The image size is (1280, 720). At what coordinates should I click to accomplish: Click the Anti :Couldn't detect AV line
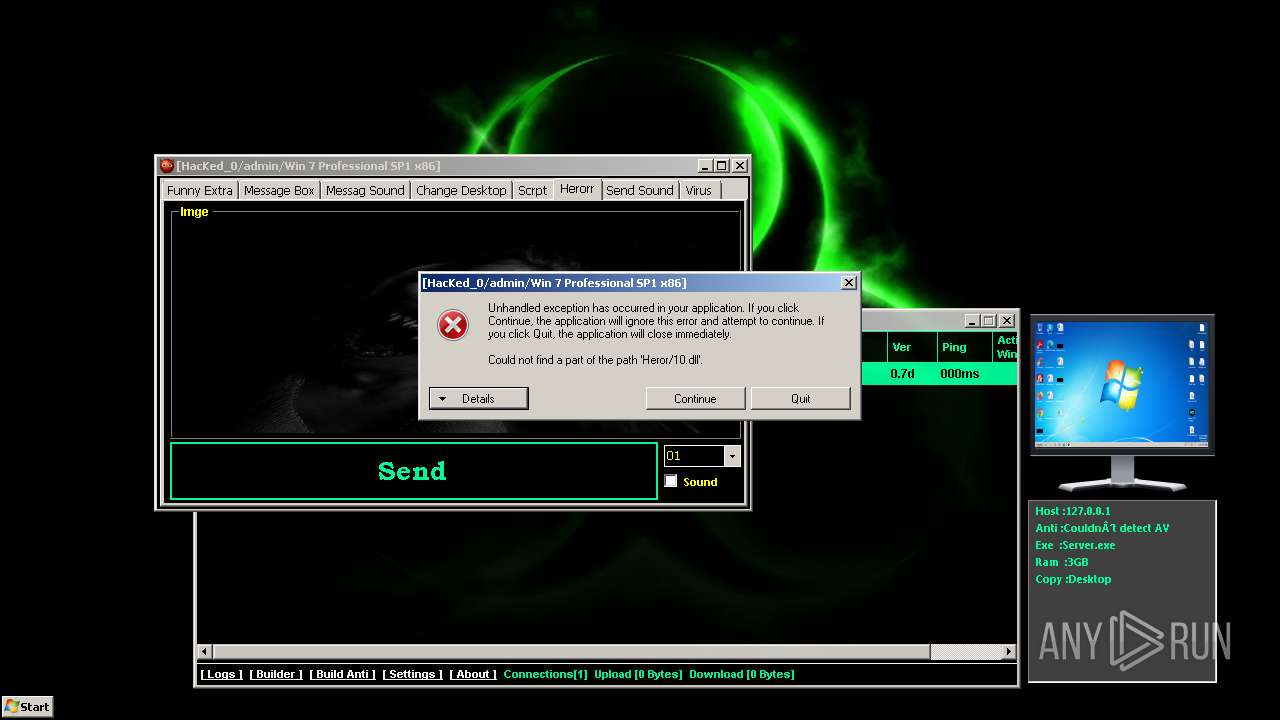tap(1102, 528)
